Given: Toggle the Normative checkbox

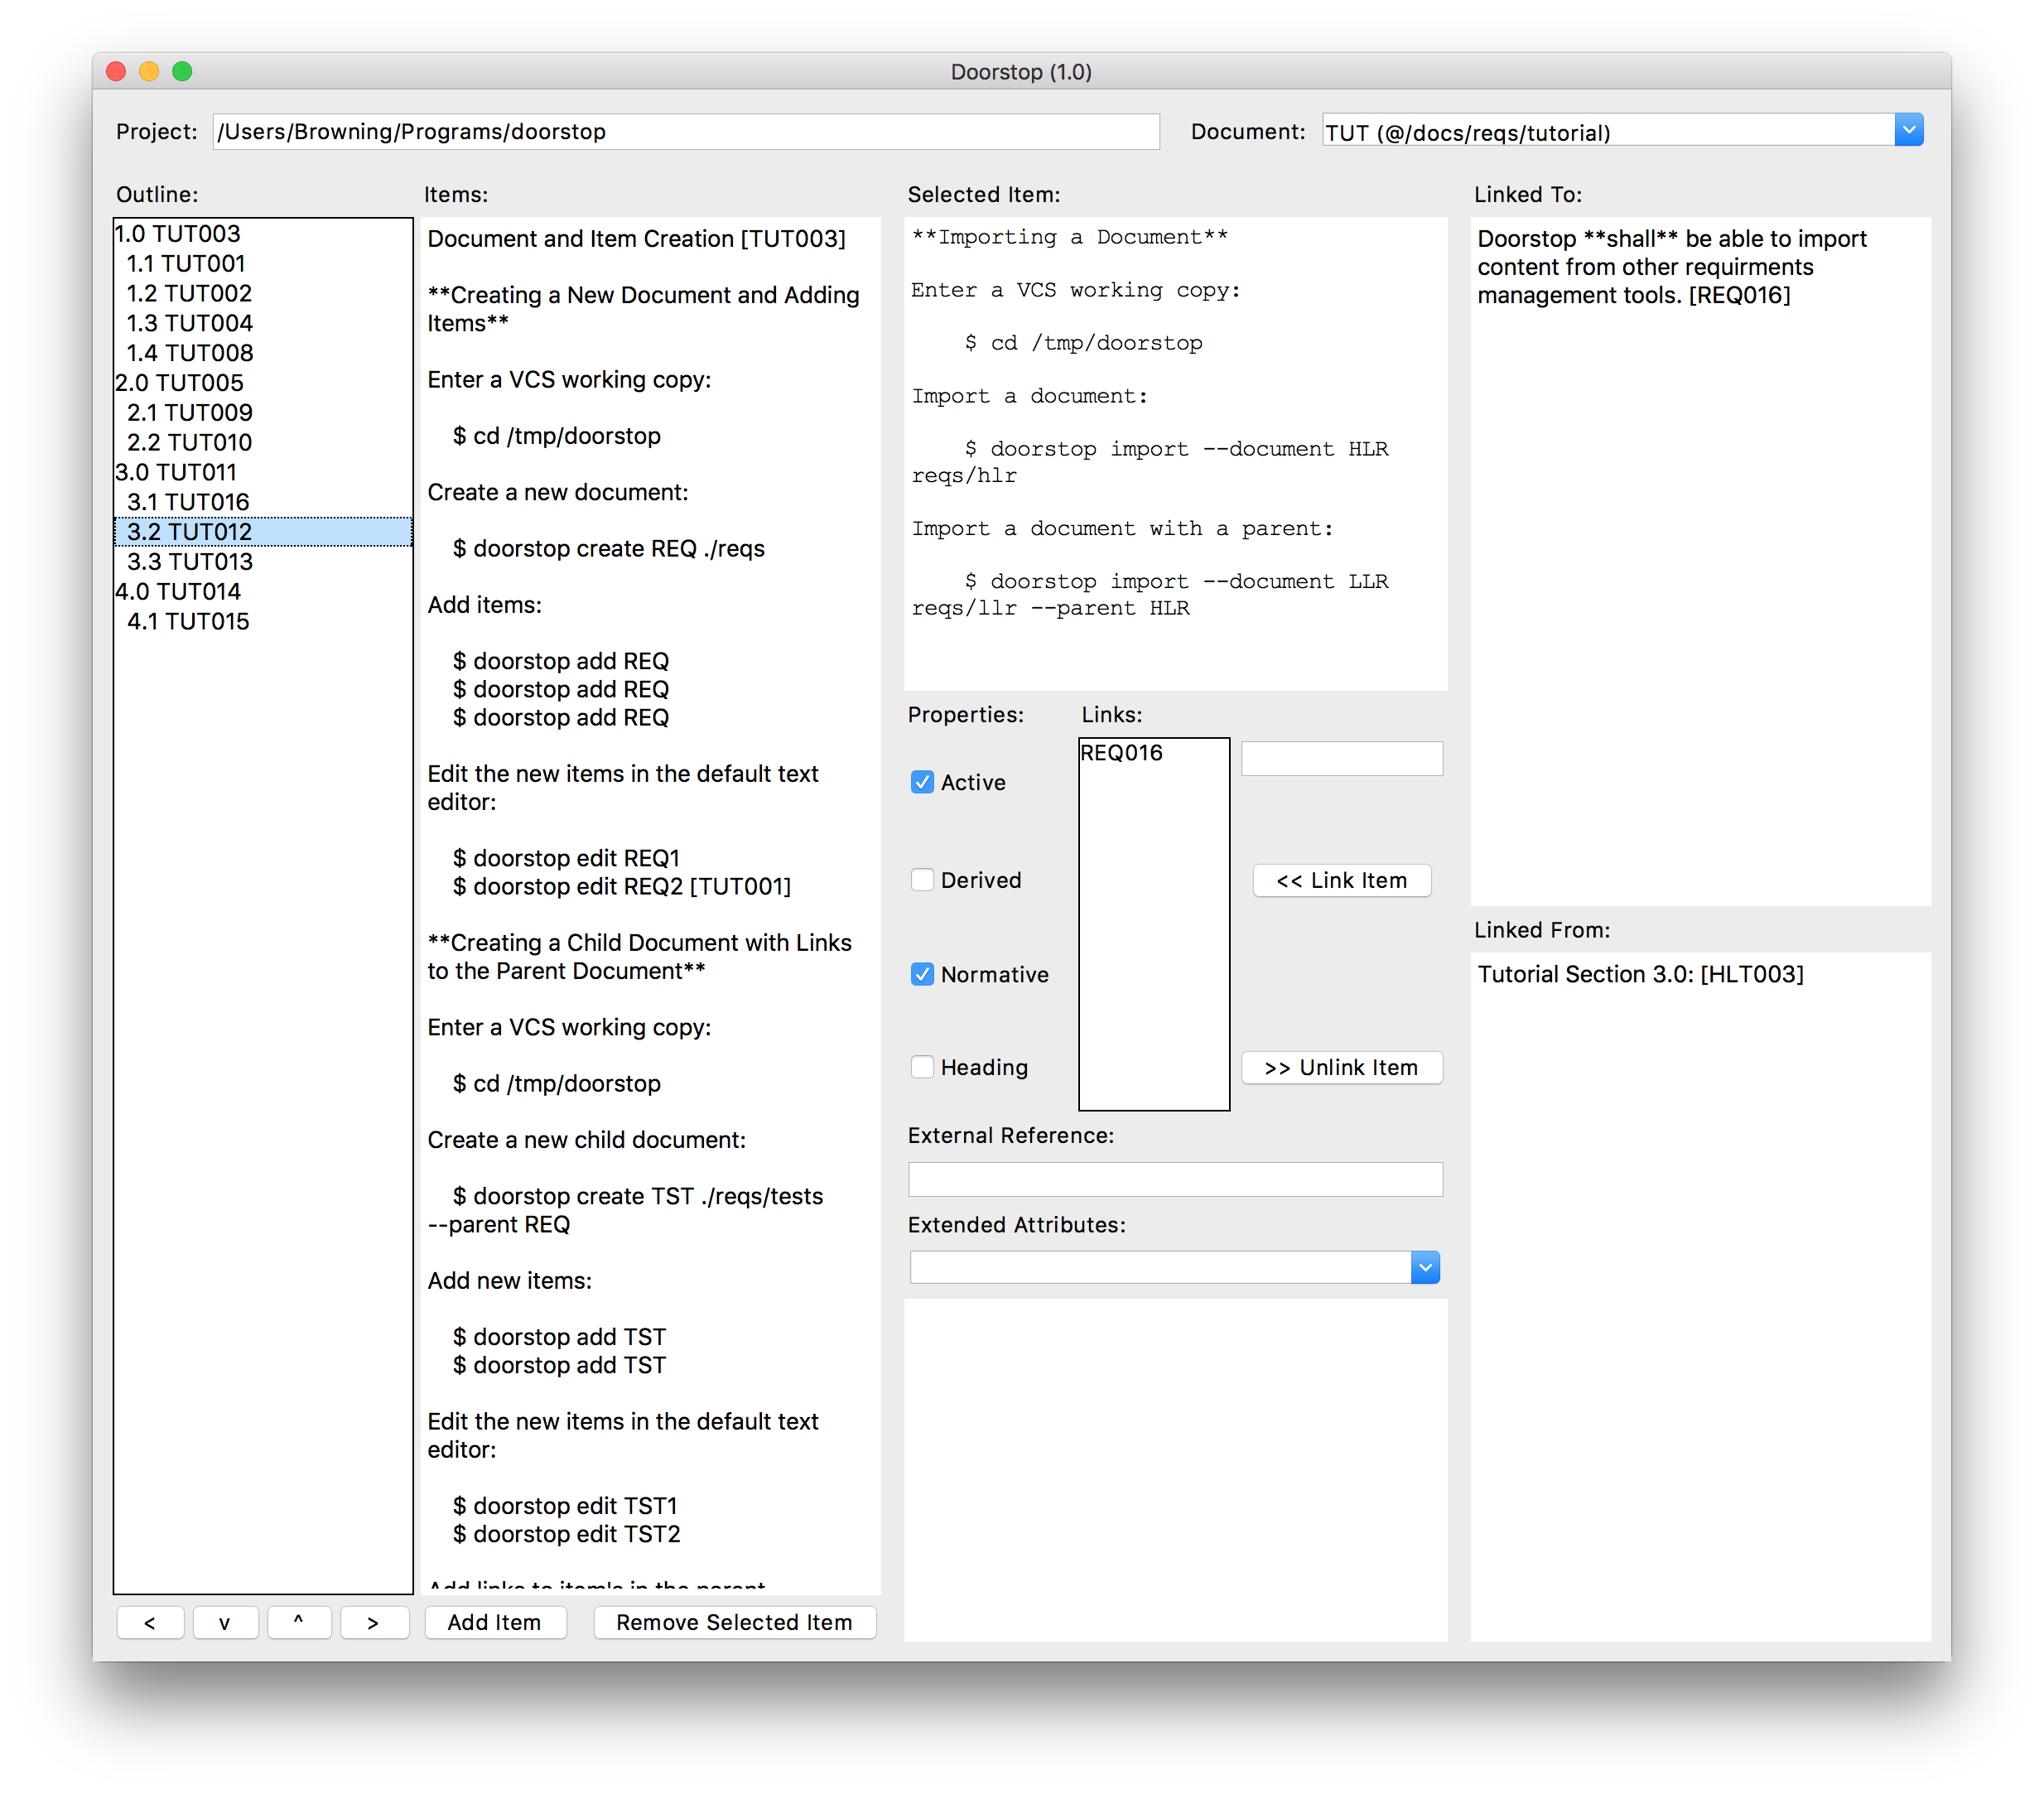Looking at the screenshot, I should point(922,974).
